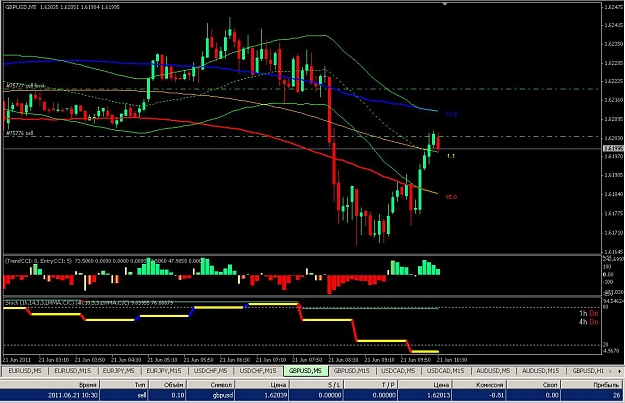Sort trades by the Тип column header
625x403 pixels.
pos(124,385)
